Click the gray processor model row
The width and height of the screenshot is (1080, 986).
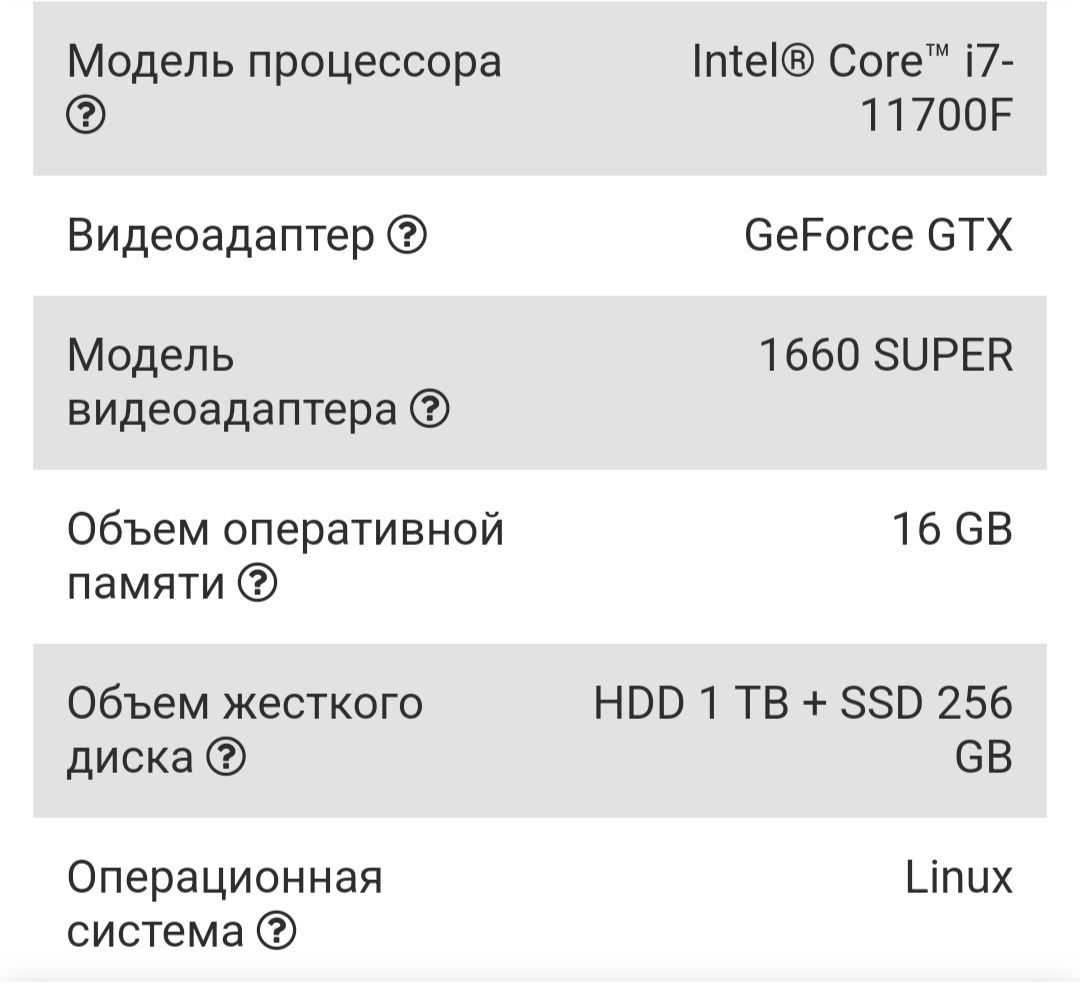click(x=540, y=88)
